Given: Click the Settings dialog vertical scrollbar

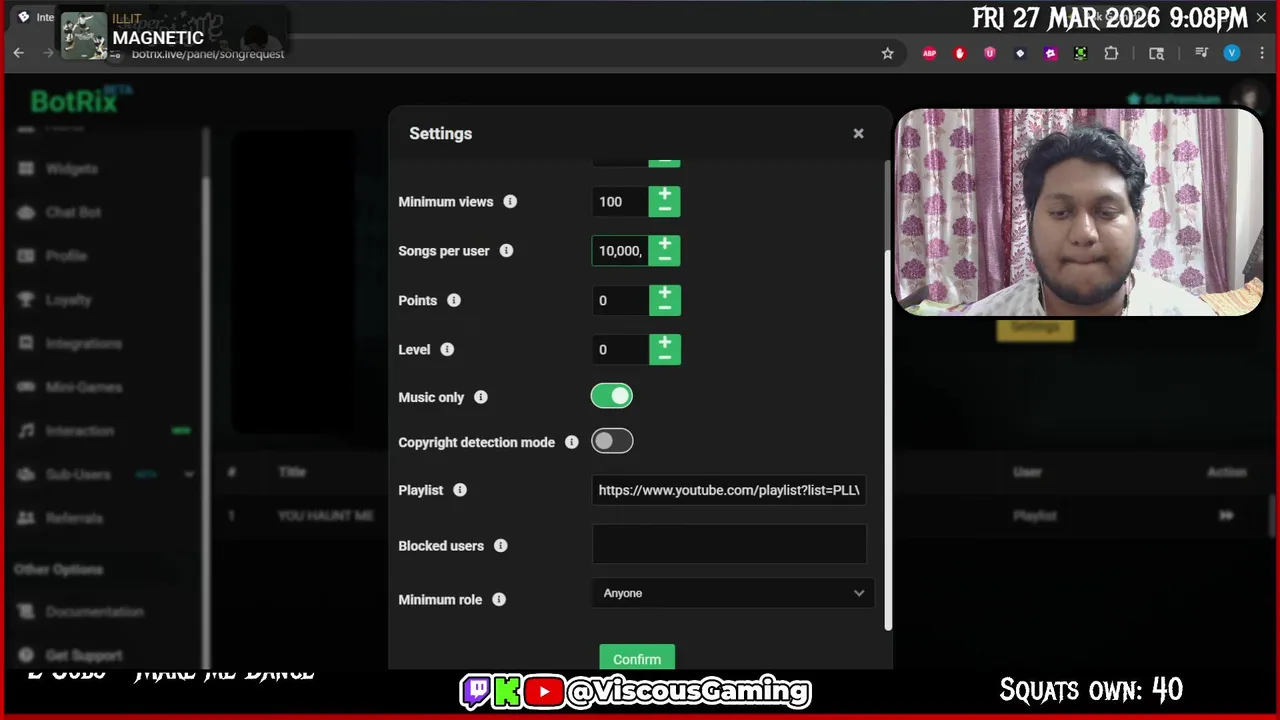Looking at the screenshot, I should point(887,440).
